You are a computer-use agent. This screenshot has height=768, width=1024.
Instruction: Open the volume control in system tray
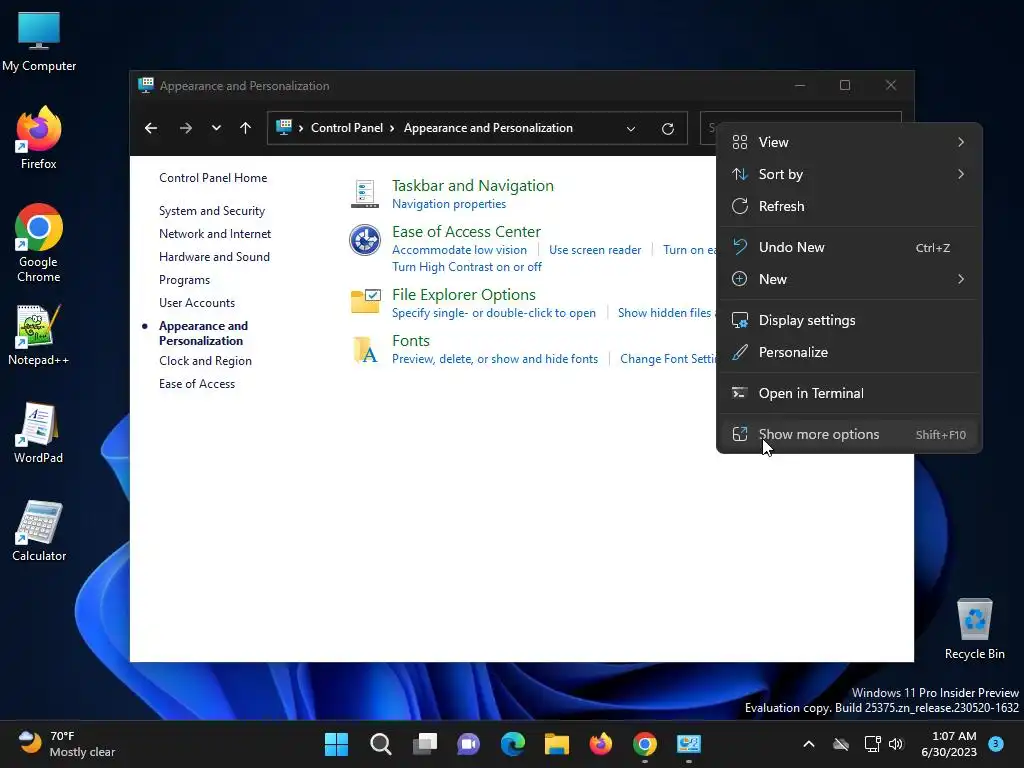[896, 744]
